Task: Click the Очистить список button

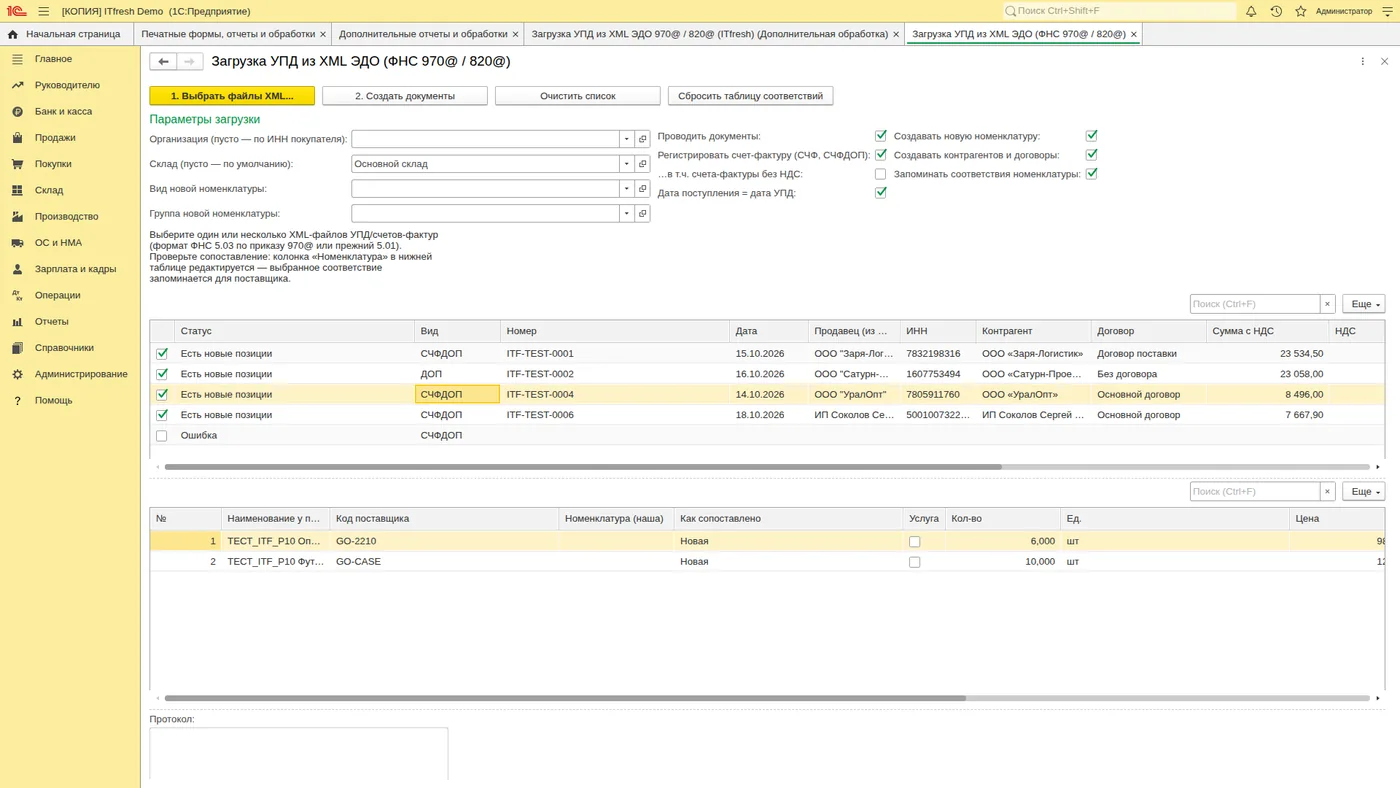Action: pyautogui.click(x=578, y=96)
